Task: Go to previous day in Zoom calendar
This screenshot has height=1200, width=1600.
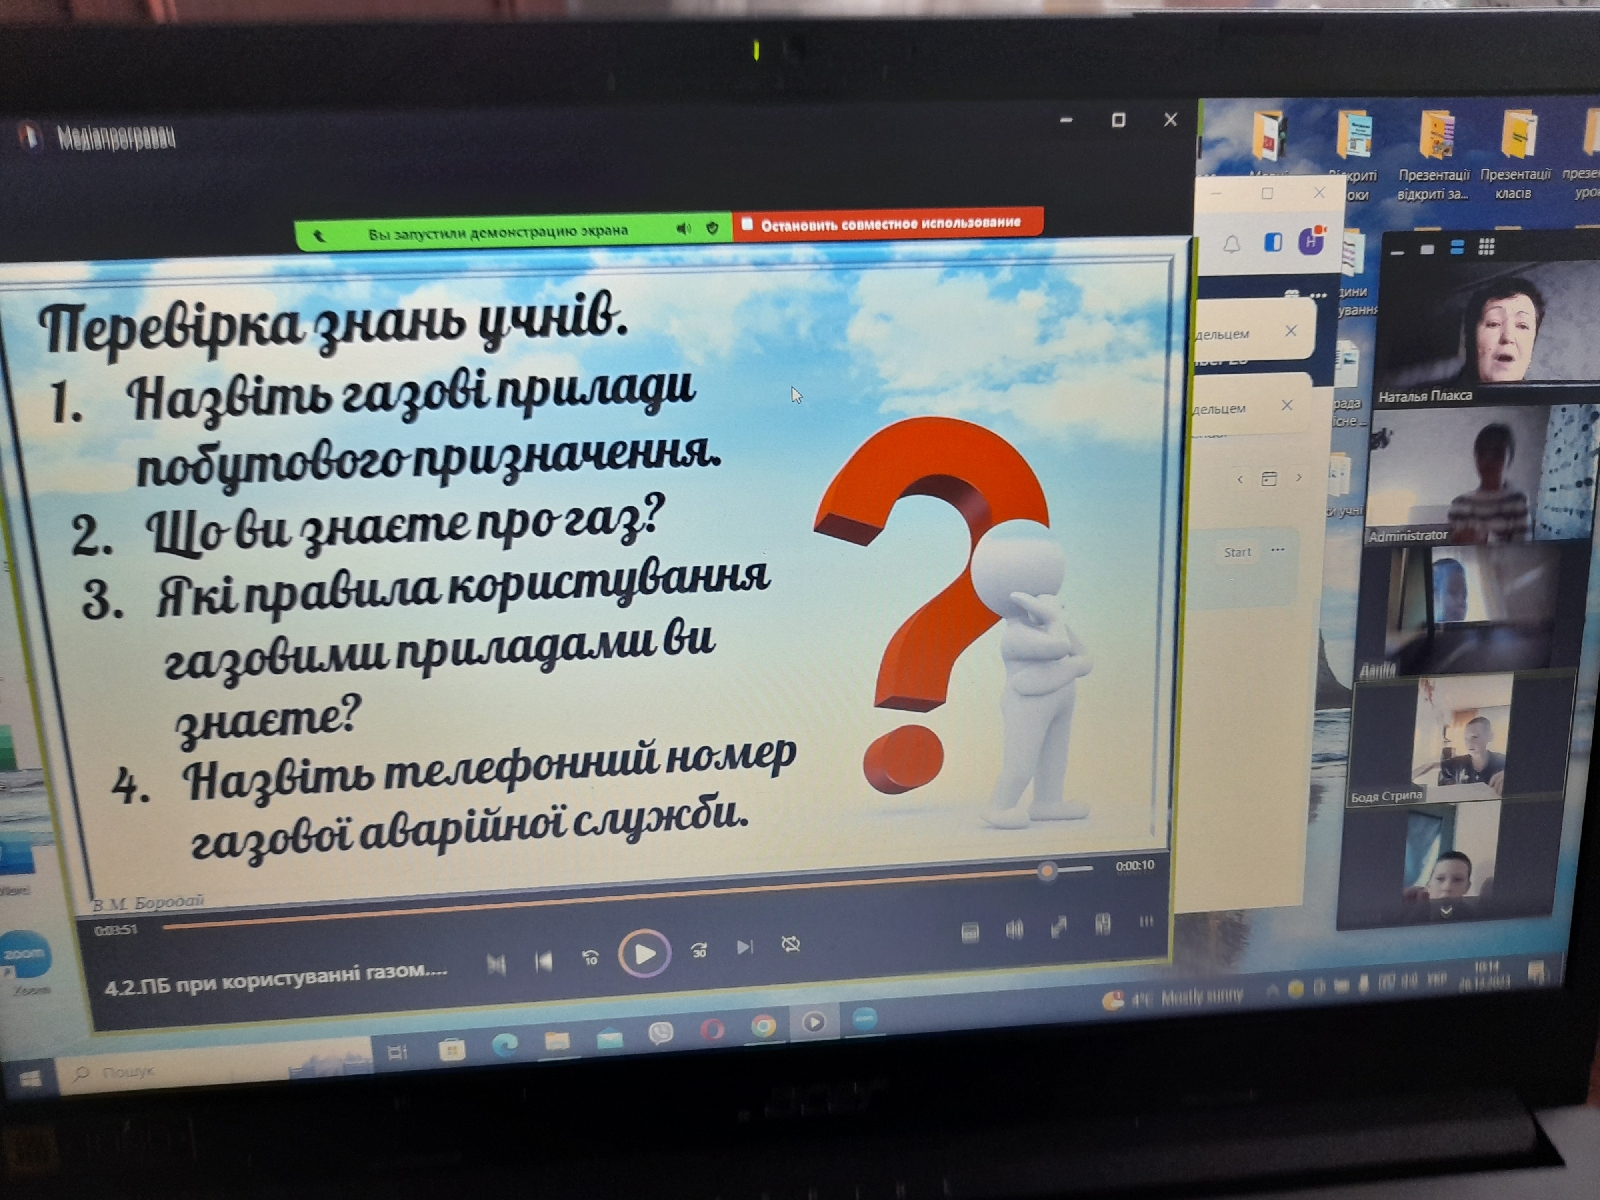Action: point(1240,479)
